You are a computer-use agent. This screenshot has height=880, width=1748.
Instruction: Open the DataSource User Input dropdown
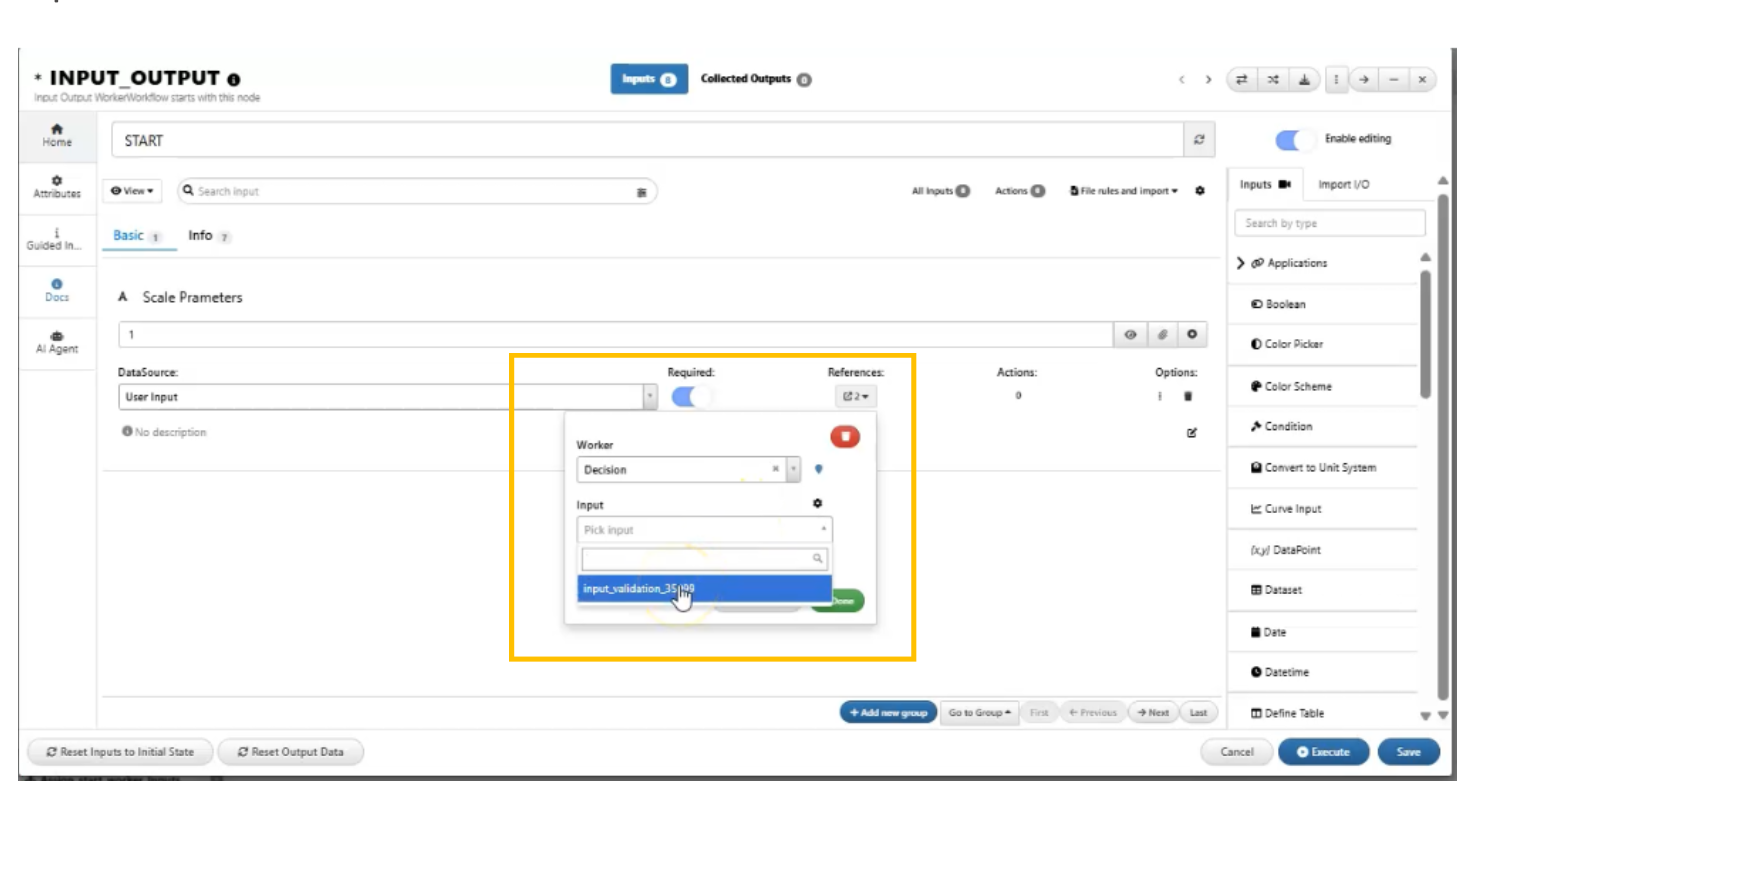[x=387, y=397]
